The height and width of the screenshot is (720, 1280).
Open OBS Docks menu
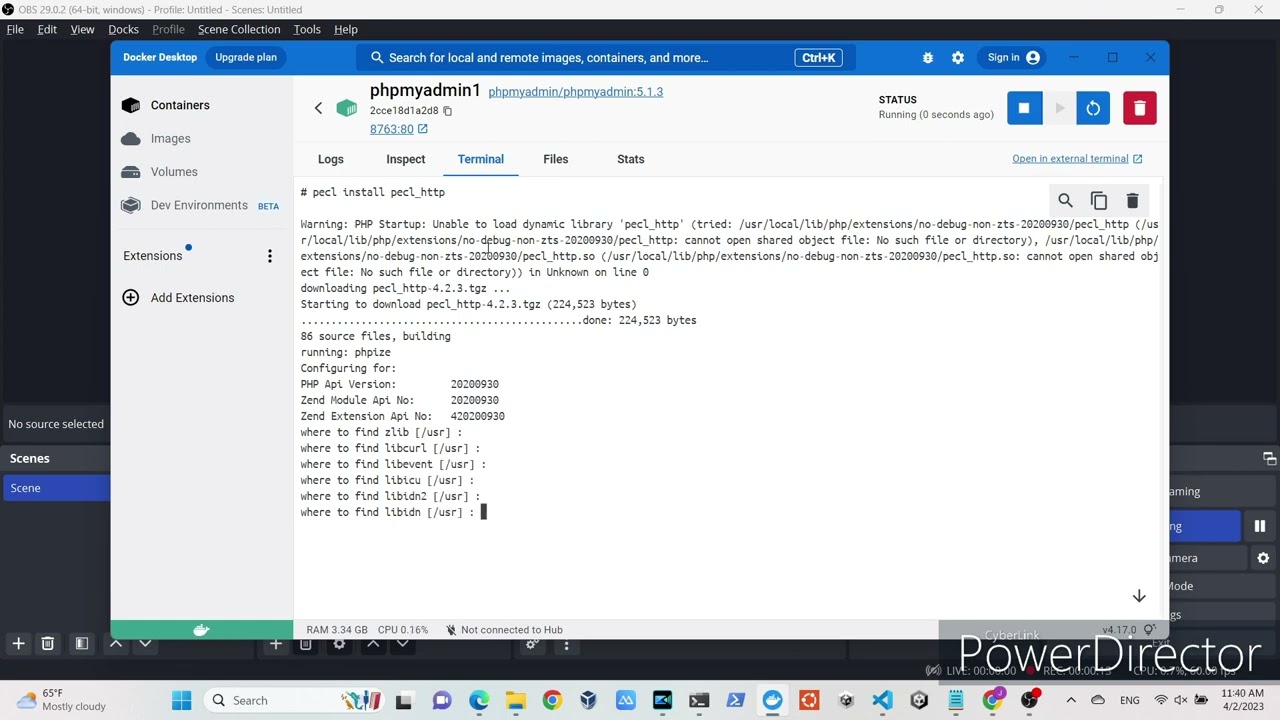[x=123, y=30]
